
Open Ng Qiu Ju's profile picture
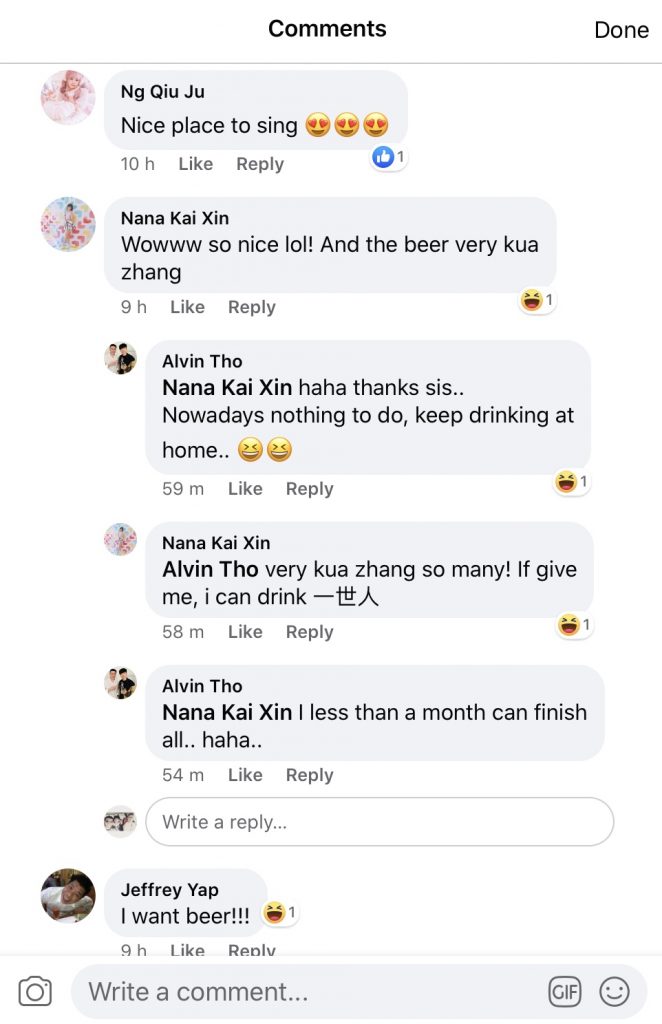coord(67,98)
